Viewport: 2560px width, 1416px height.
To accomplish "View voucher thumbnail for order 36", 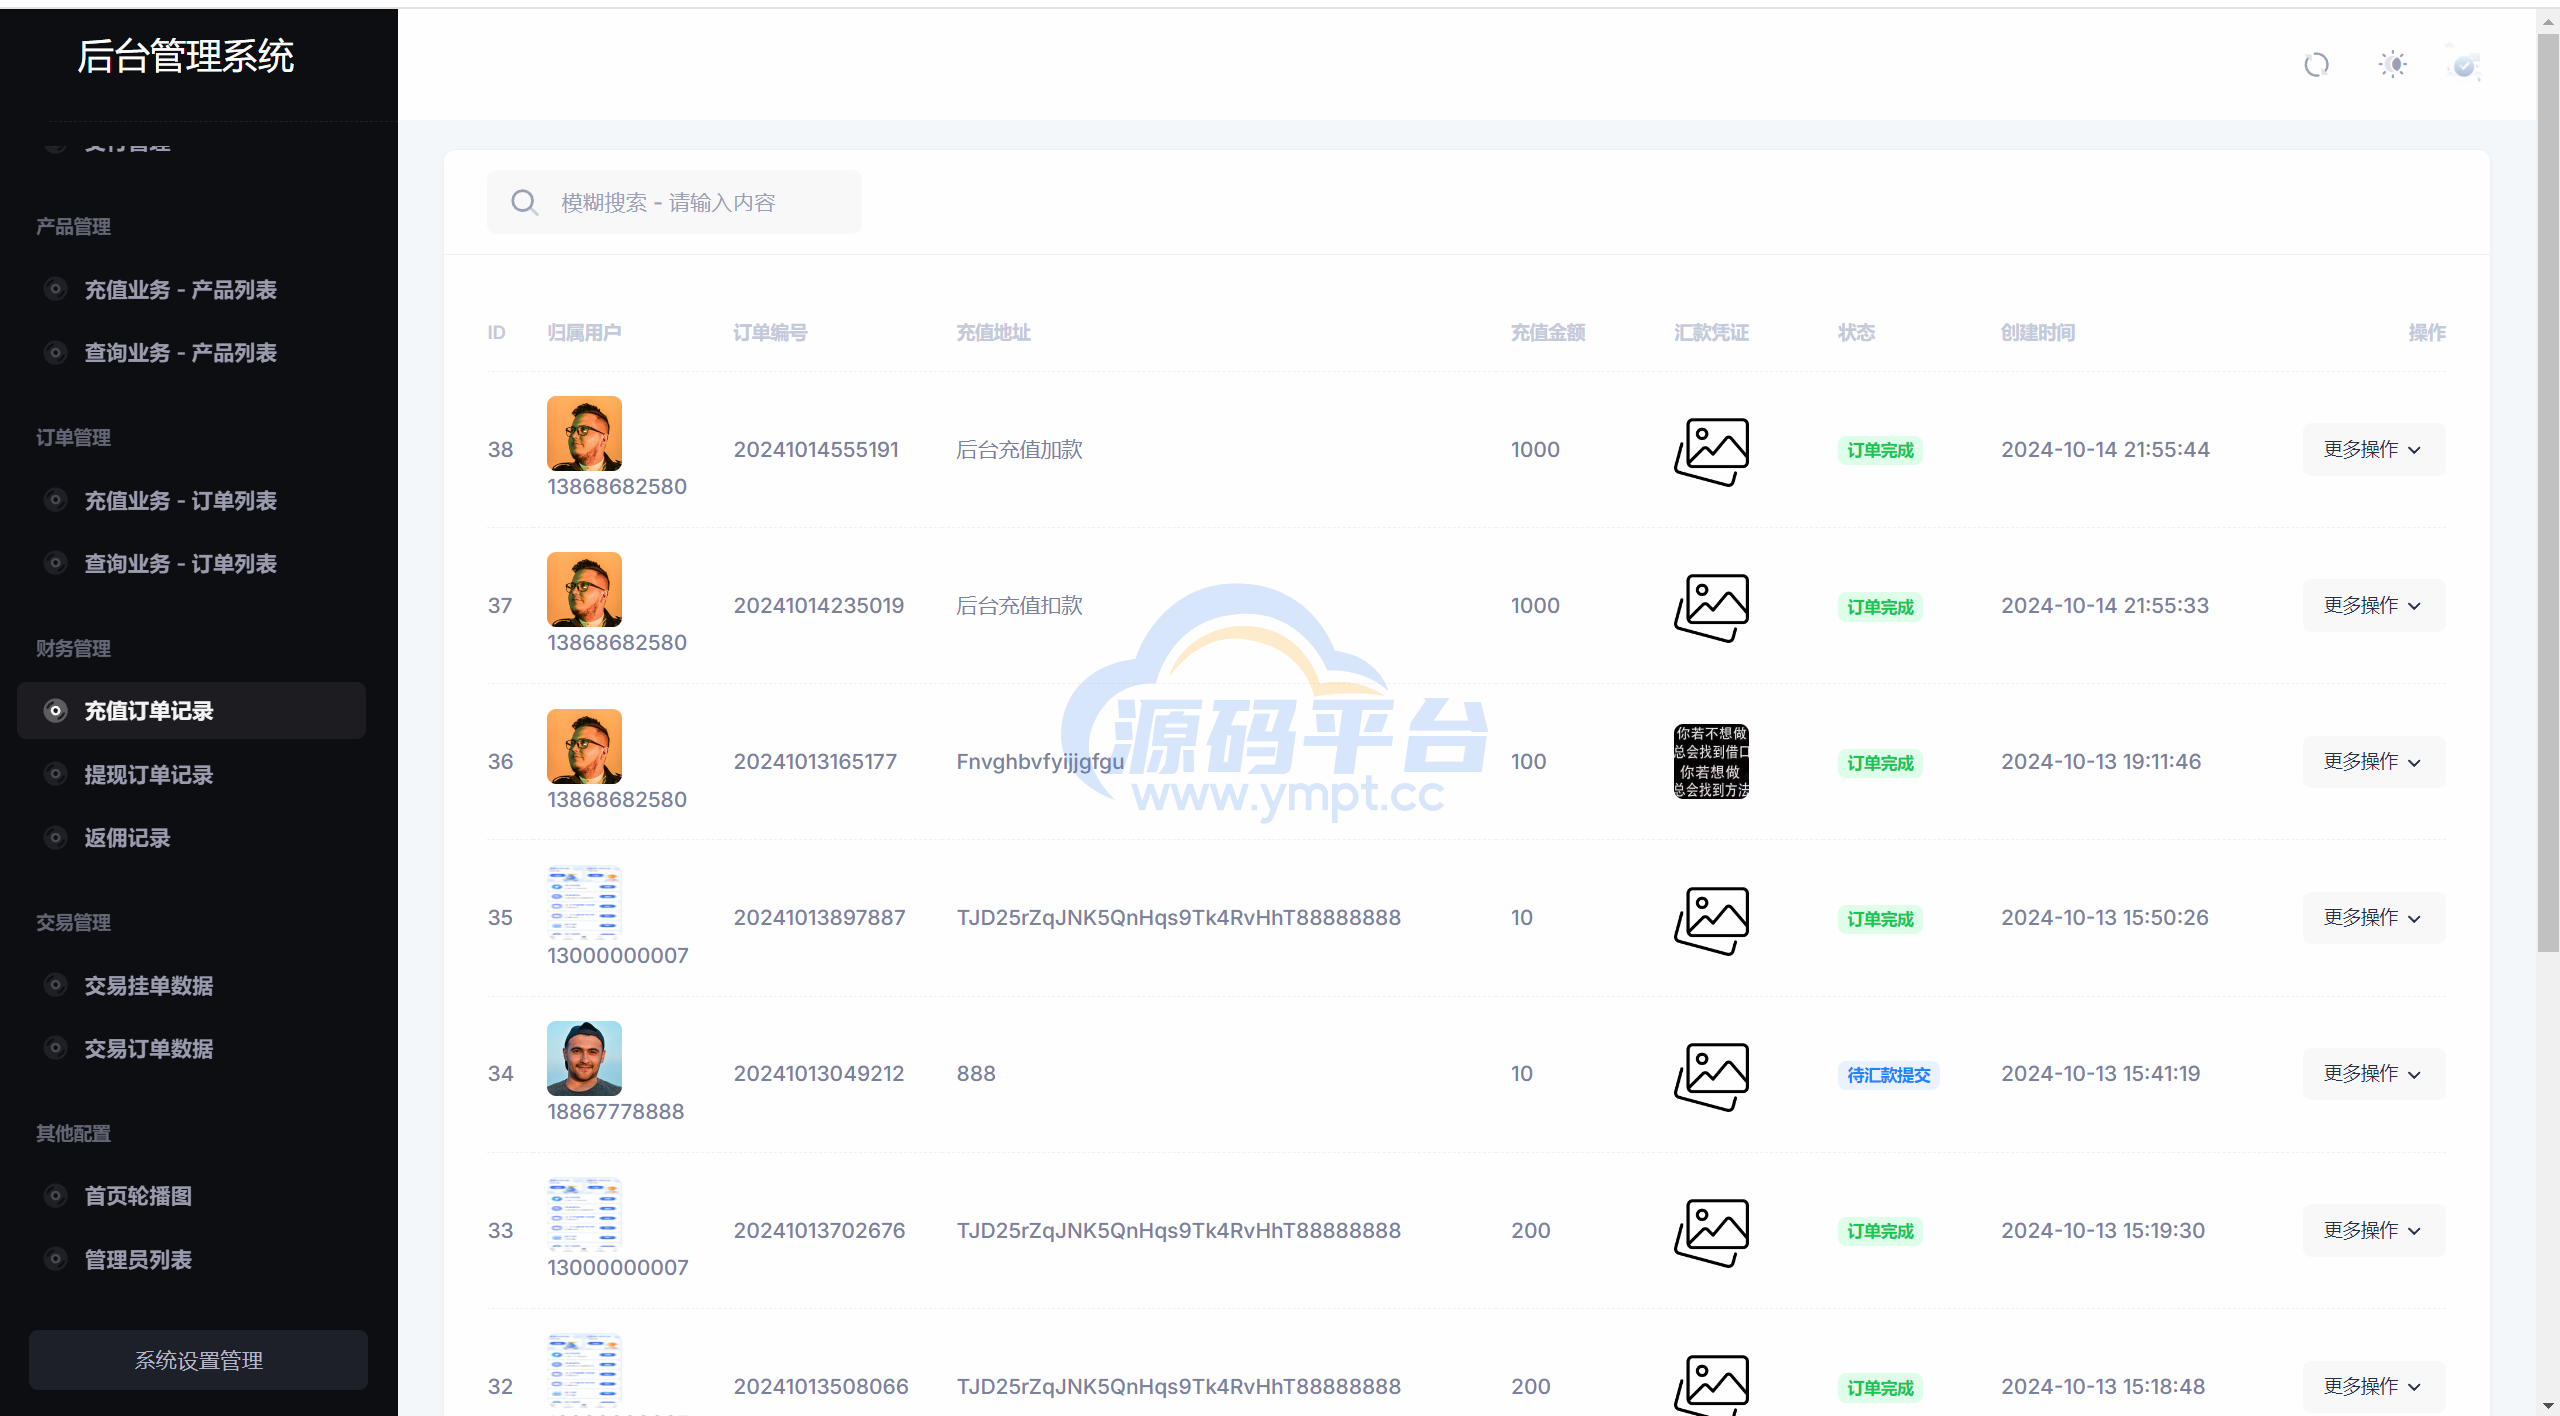I will [1711, 762].
